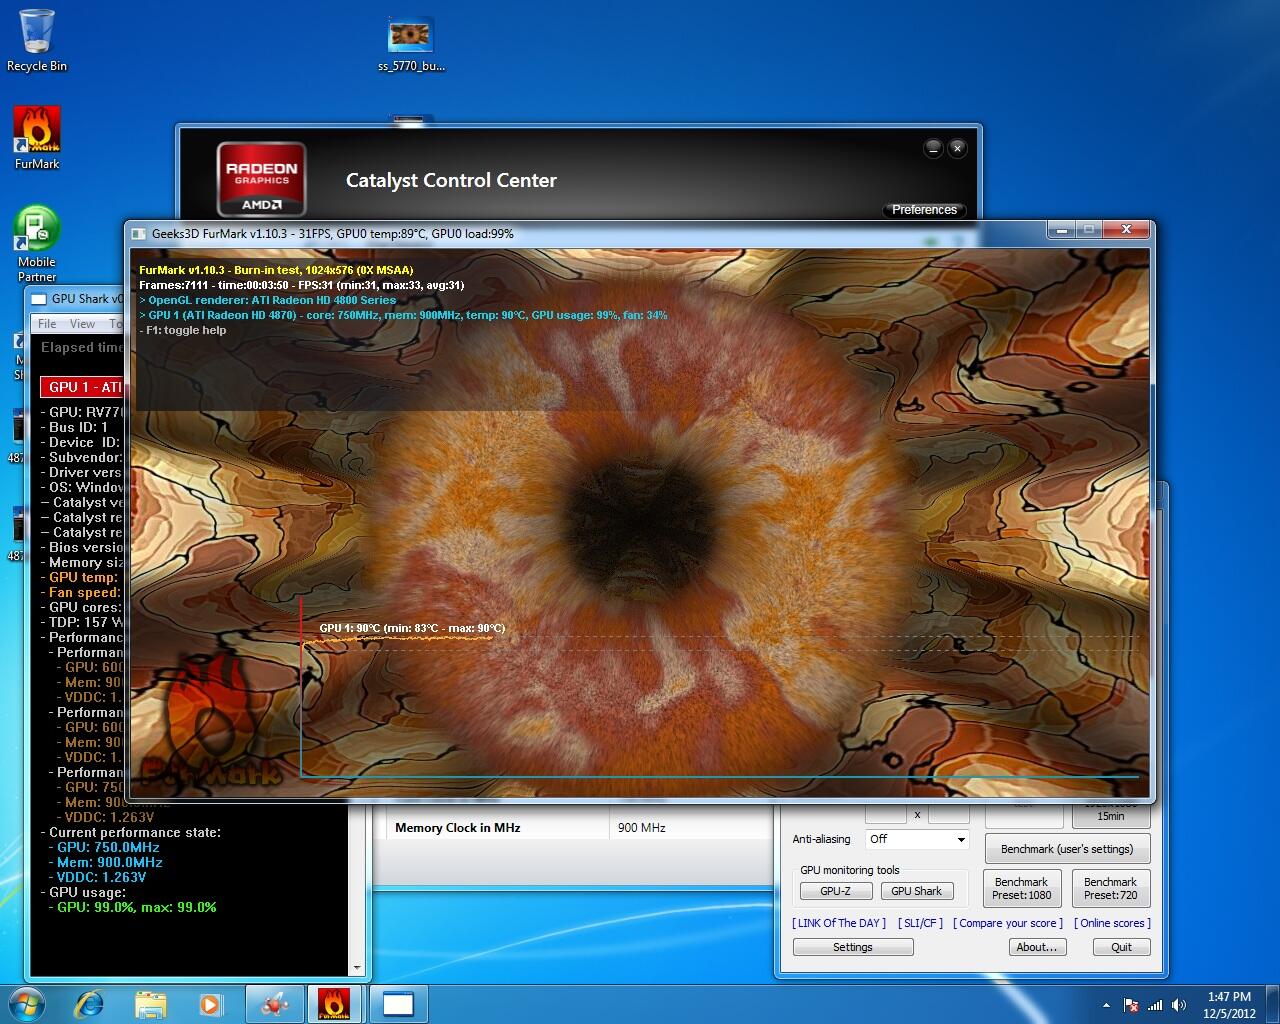Run Benchmark Preset:1080
The image size is (1280, 1024).
1022,888
